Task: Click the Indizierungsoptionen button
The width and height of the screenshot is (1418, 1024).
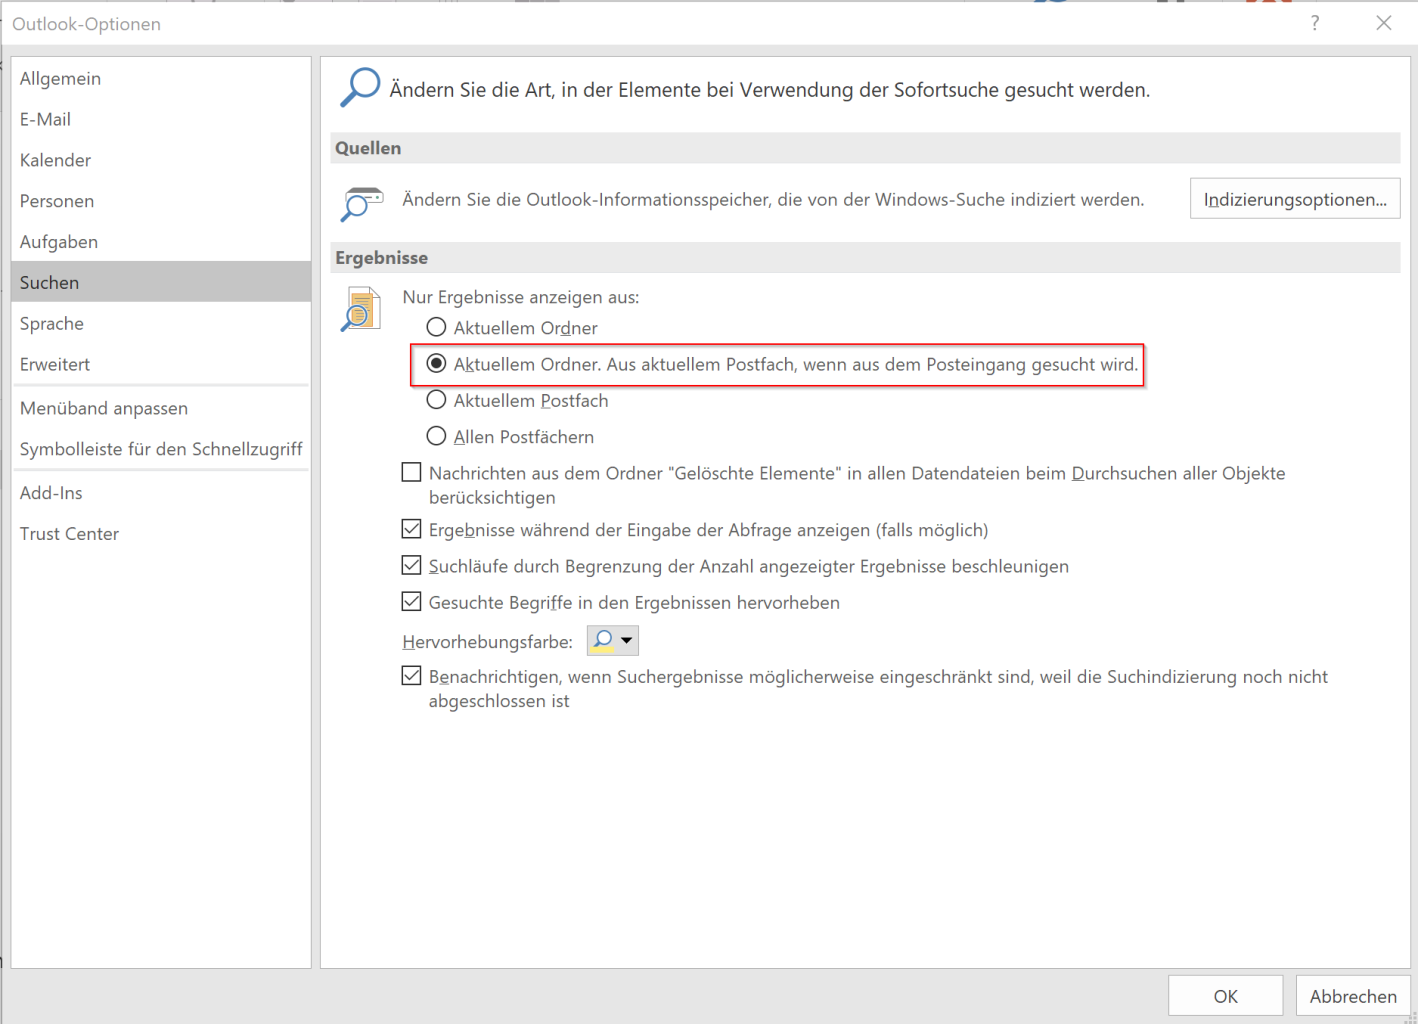Action: pyautogui.click(x=1295, y=199)
